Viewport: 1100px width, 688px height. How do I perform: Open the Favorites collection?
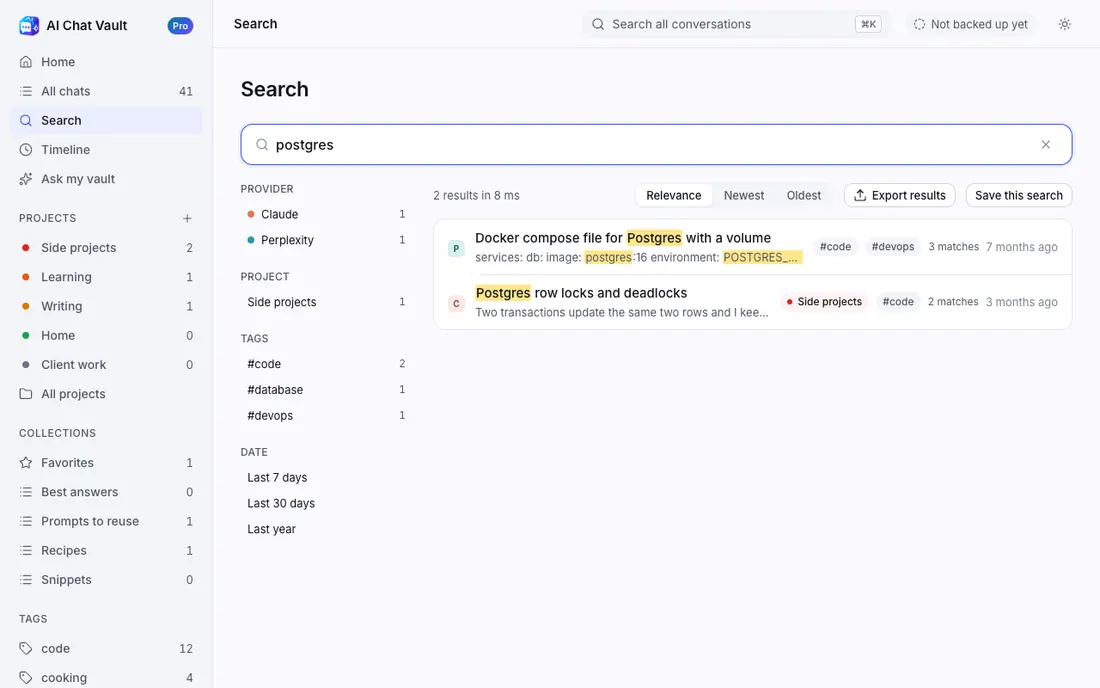click(x=106, y=463)
